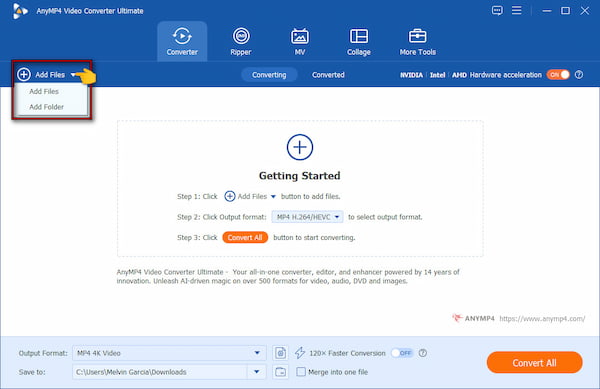Viewport: 600px width, 389px height.
Task: Open the Ripper tab
Action: coord(241,41)
